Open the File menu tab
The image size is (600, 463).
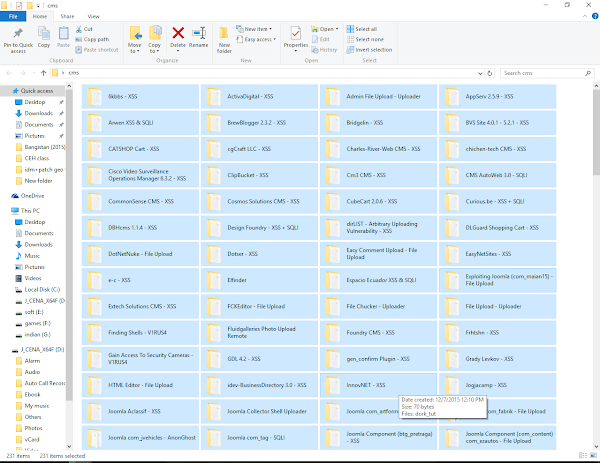(13, 16)
